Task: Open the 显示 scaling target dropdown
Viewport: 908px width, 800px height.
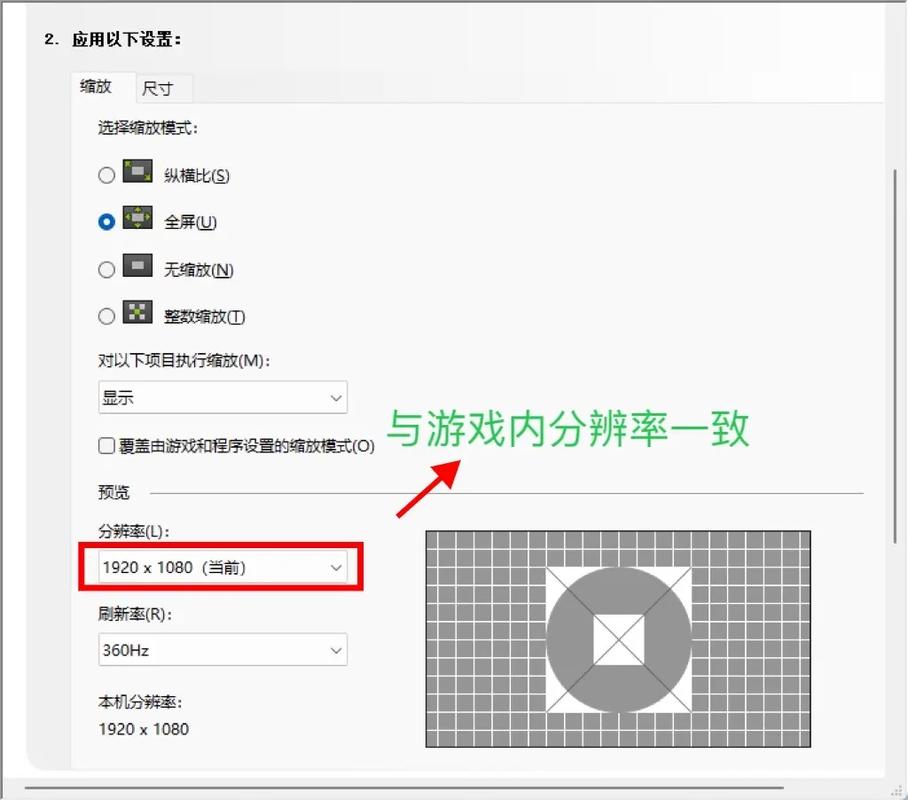Action: [223, 397]
